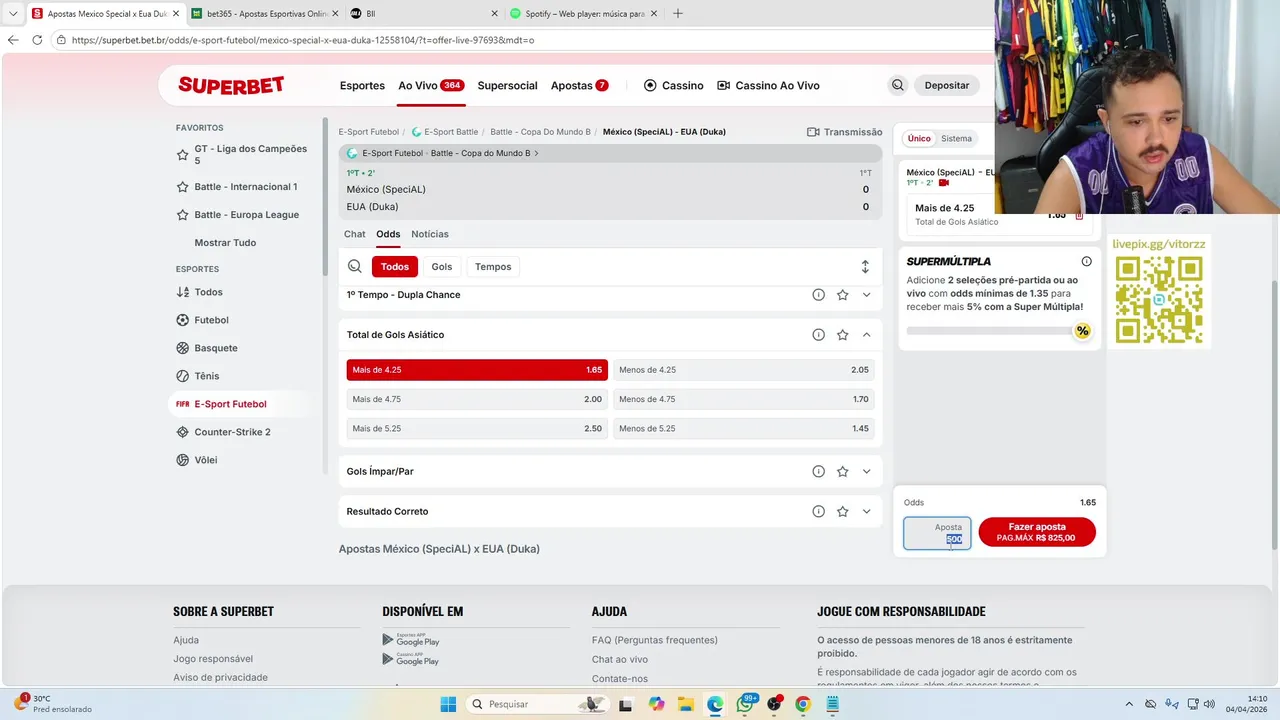Select Mais de 5.25 at 2.50

477,428
